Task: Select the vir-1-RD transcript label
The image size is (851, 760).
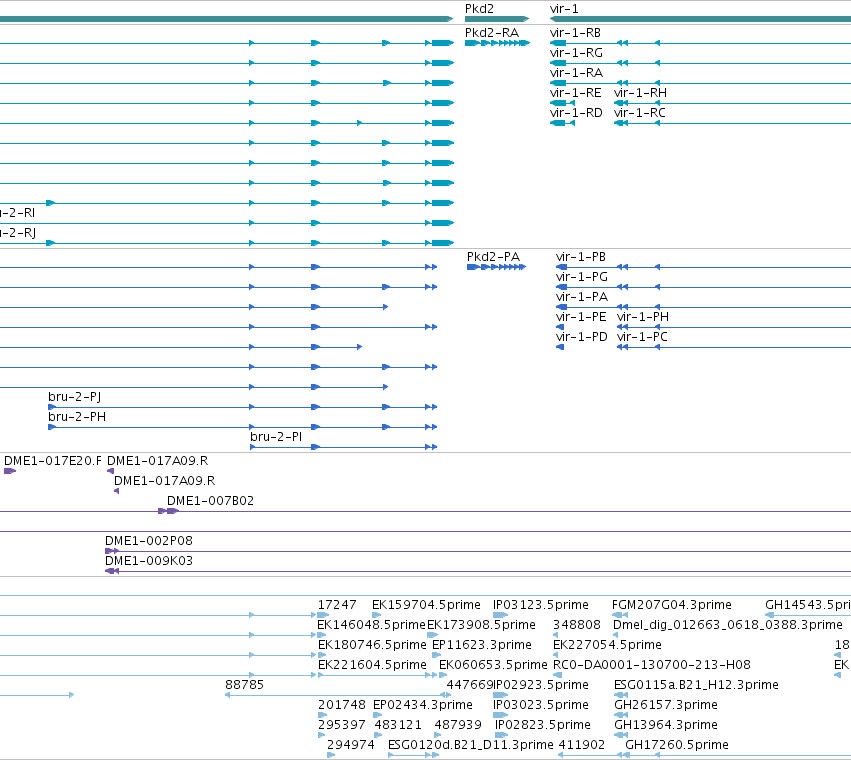Action: [x=576, y=113]
